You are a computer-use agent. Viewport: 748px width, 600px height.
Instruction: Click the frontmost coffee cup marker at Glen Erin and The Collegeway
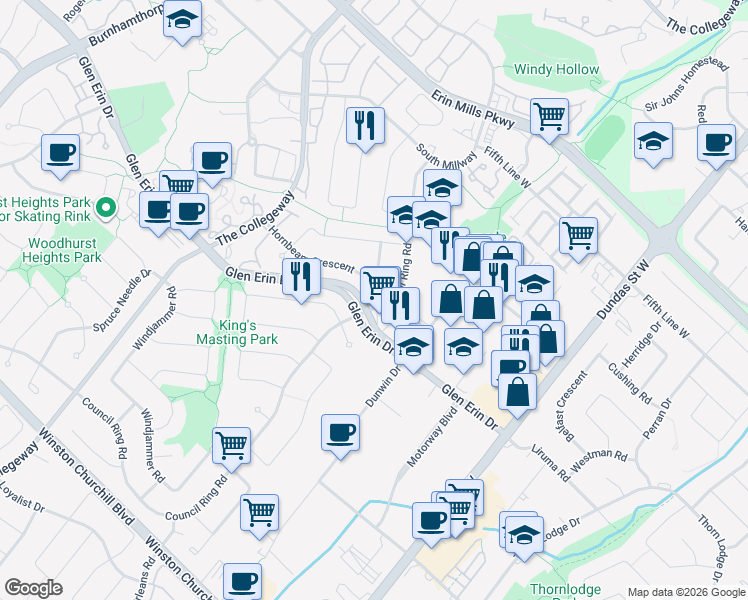point(189,212)
